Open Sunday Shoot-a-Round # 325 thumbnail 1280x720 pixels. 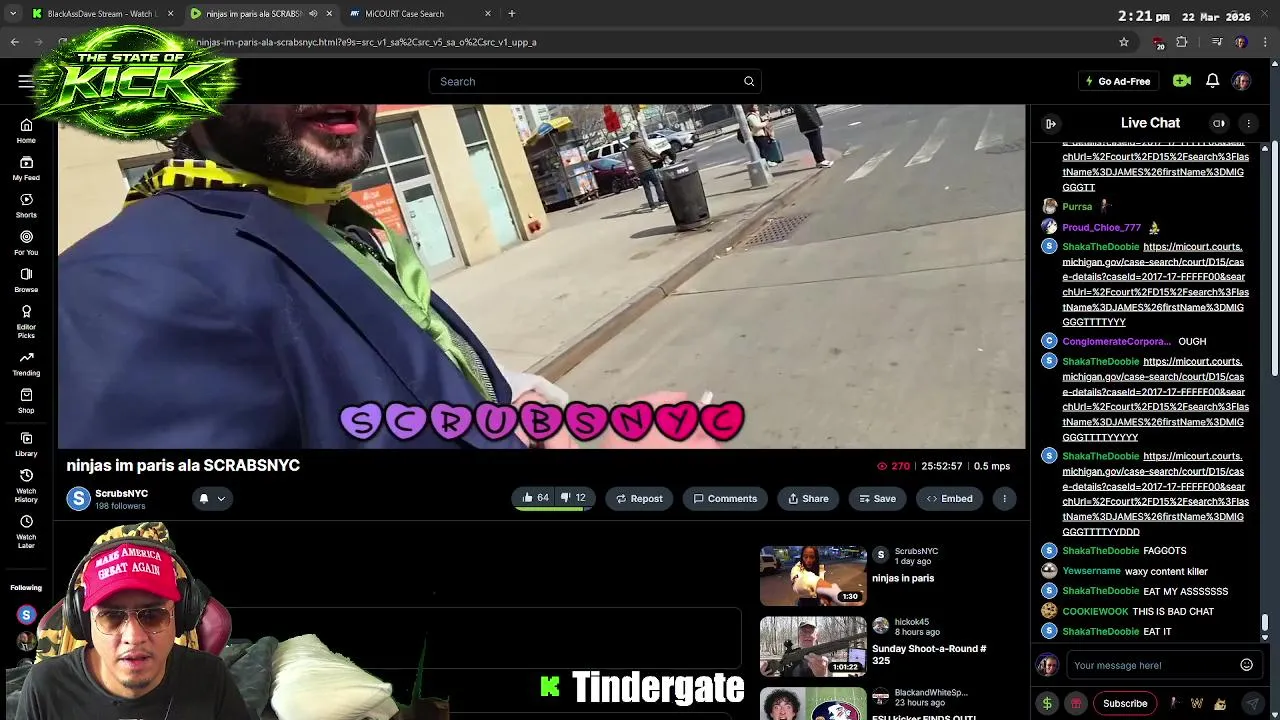pyautogui.click(x=813, y=646)
